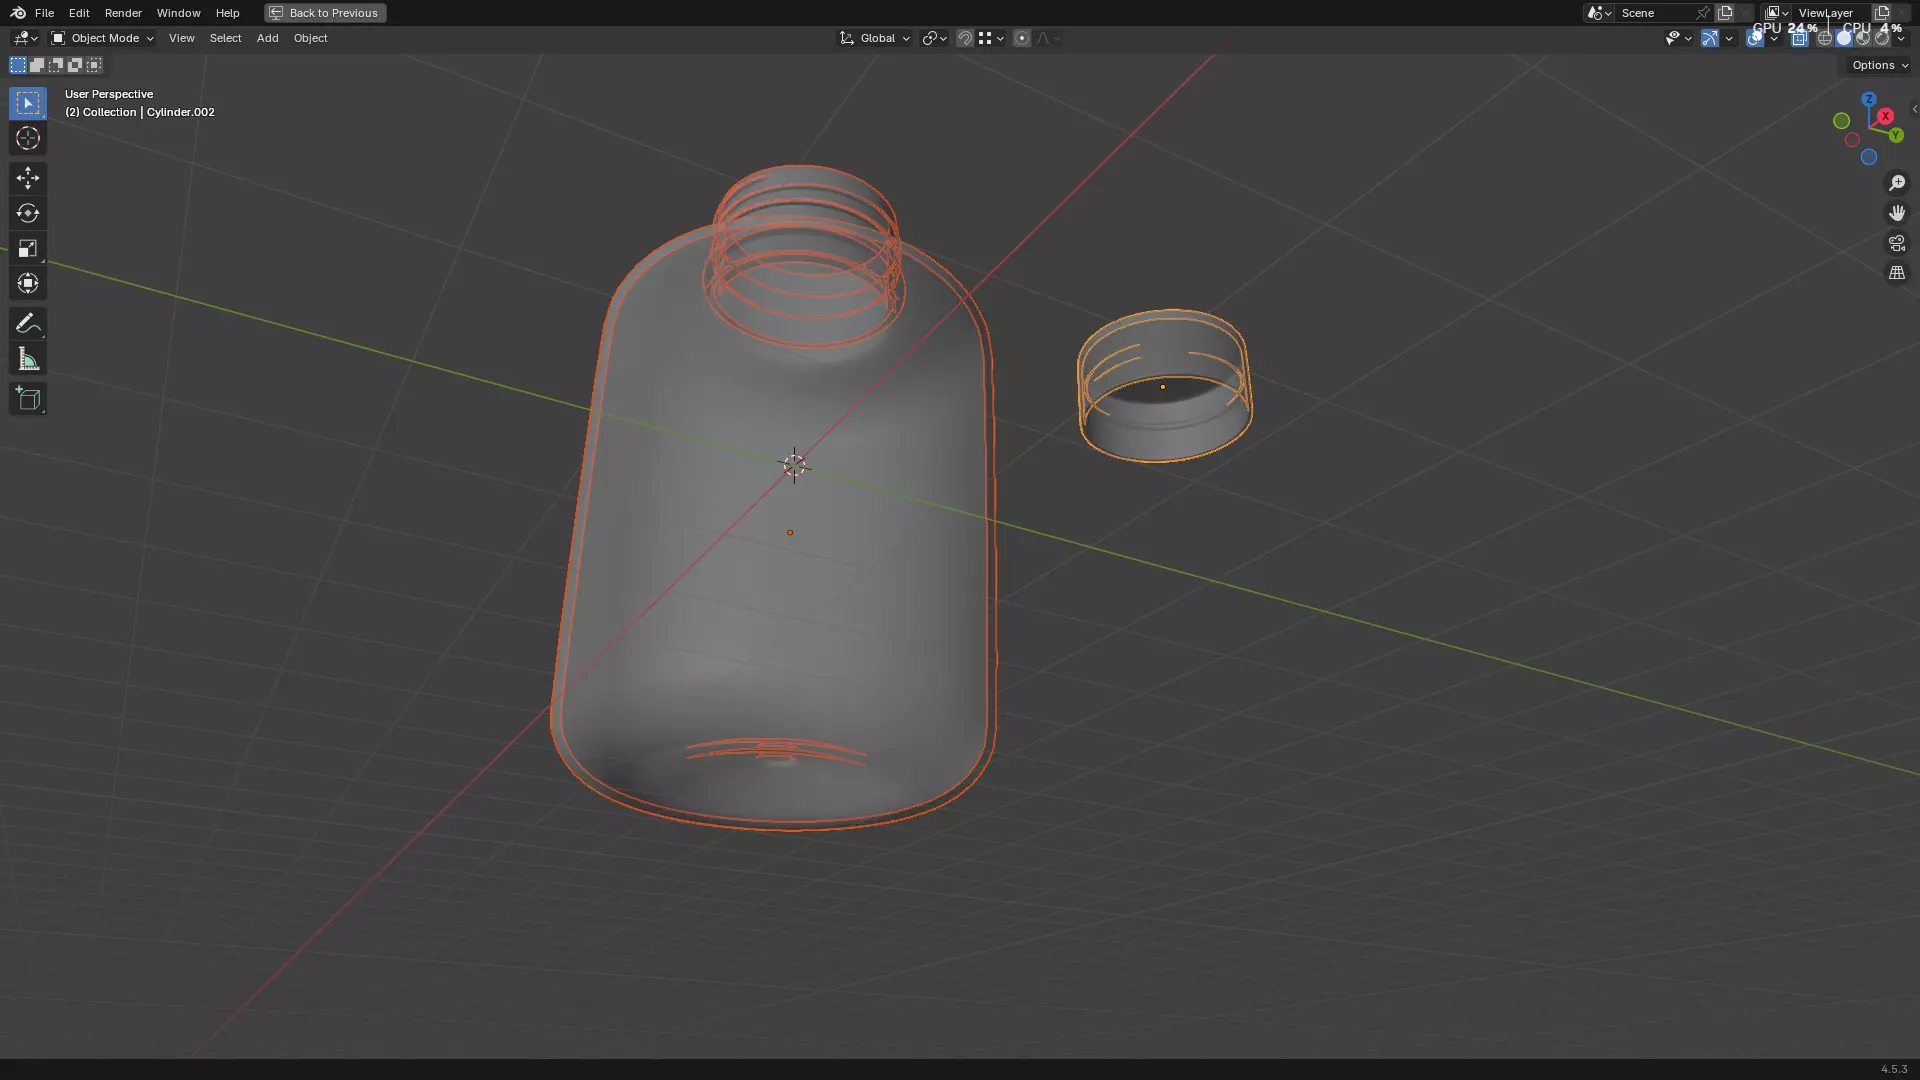The width and height of the screenshot is (1920, 1080).
Task: Open the viewport Select menu
Action: (x=225, y=38)
